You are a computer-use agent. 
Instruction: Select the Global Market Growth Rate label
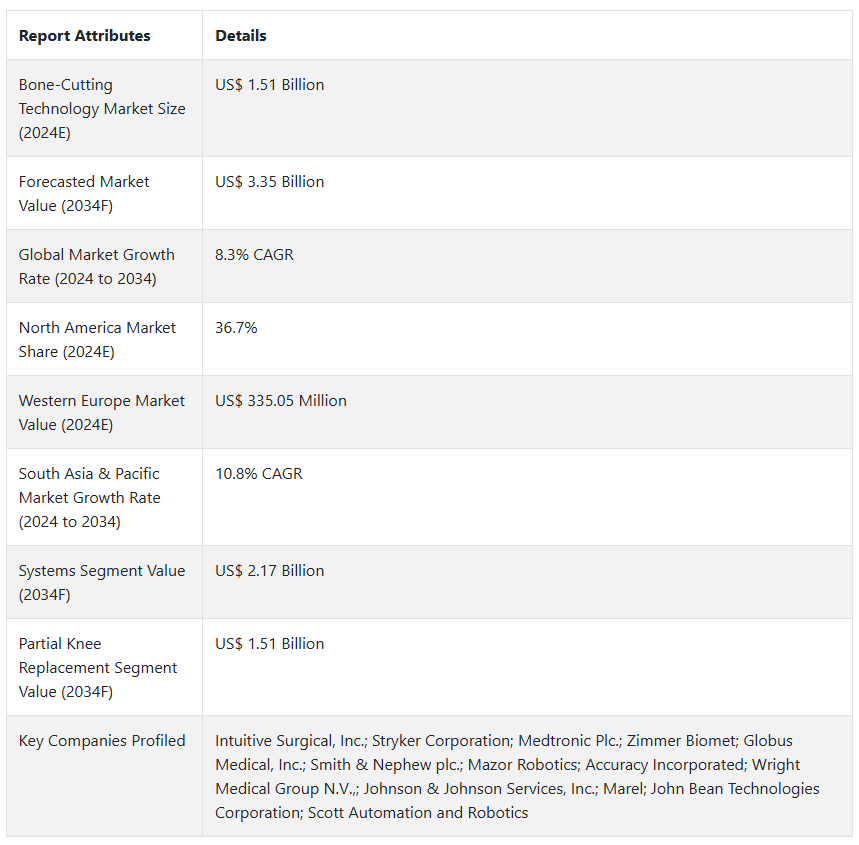coord(96,266)
